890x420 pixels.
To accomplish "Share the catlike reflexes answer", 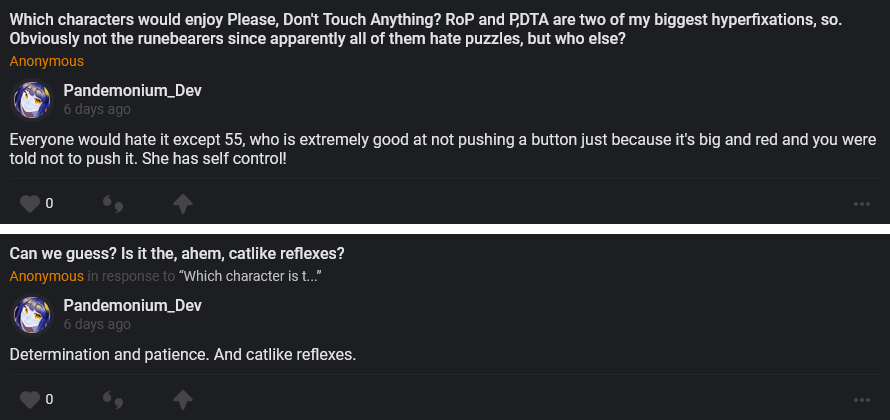I will (x=182, y=399).
